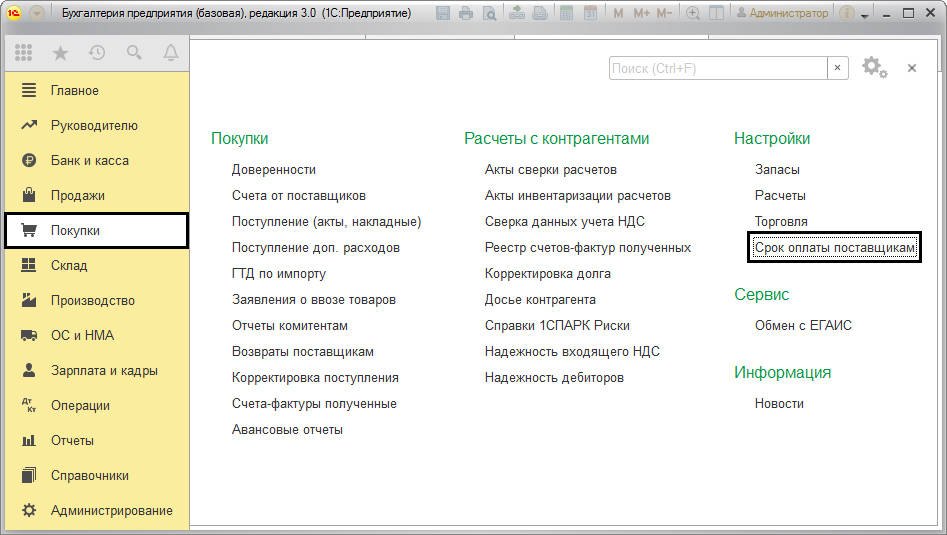
Task: Expand dropdown arrow next to info icon
Action: coord(865,14)
